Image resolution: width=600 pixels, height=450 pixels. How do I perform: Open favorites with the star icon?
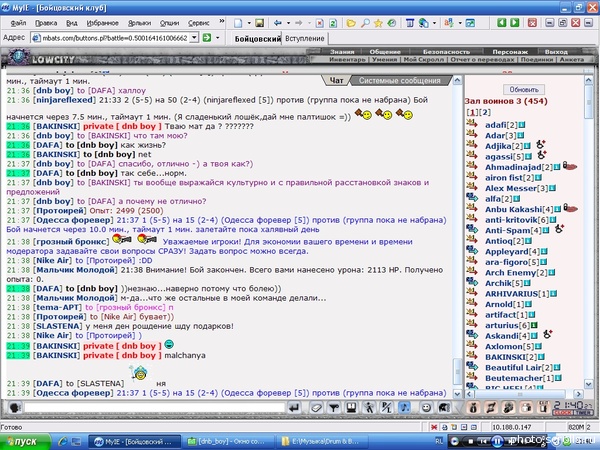pos(378,23)
